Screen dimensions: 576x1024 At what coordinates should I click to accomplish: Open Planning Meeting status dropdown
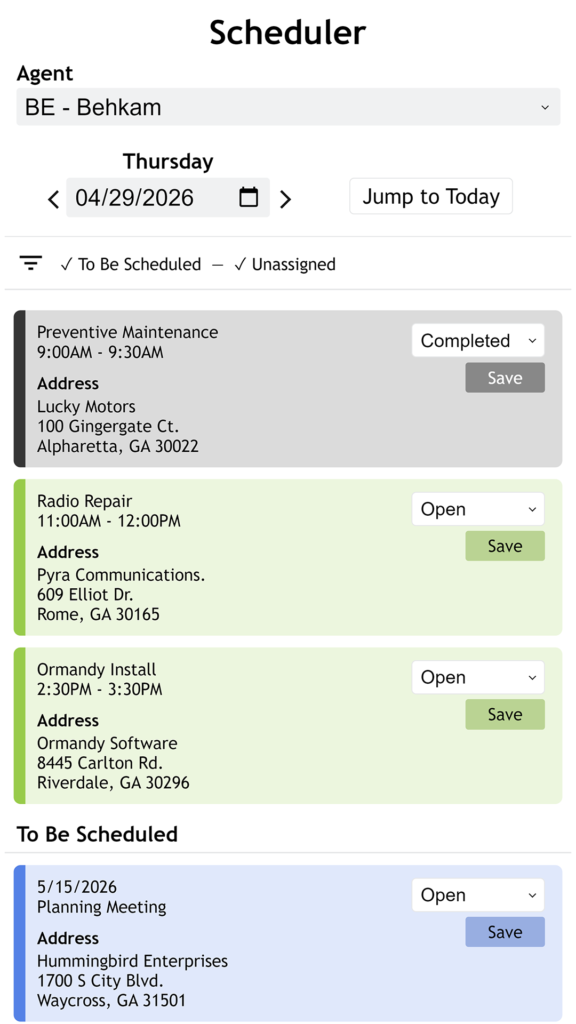[478, 895]
